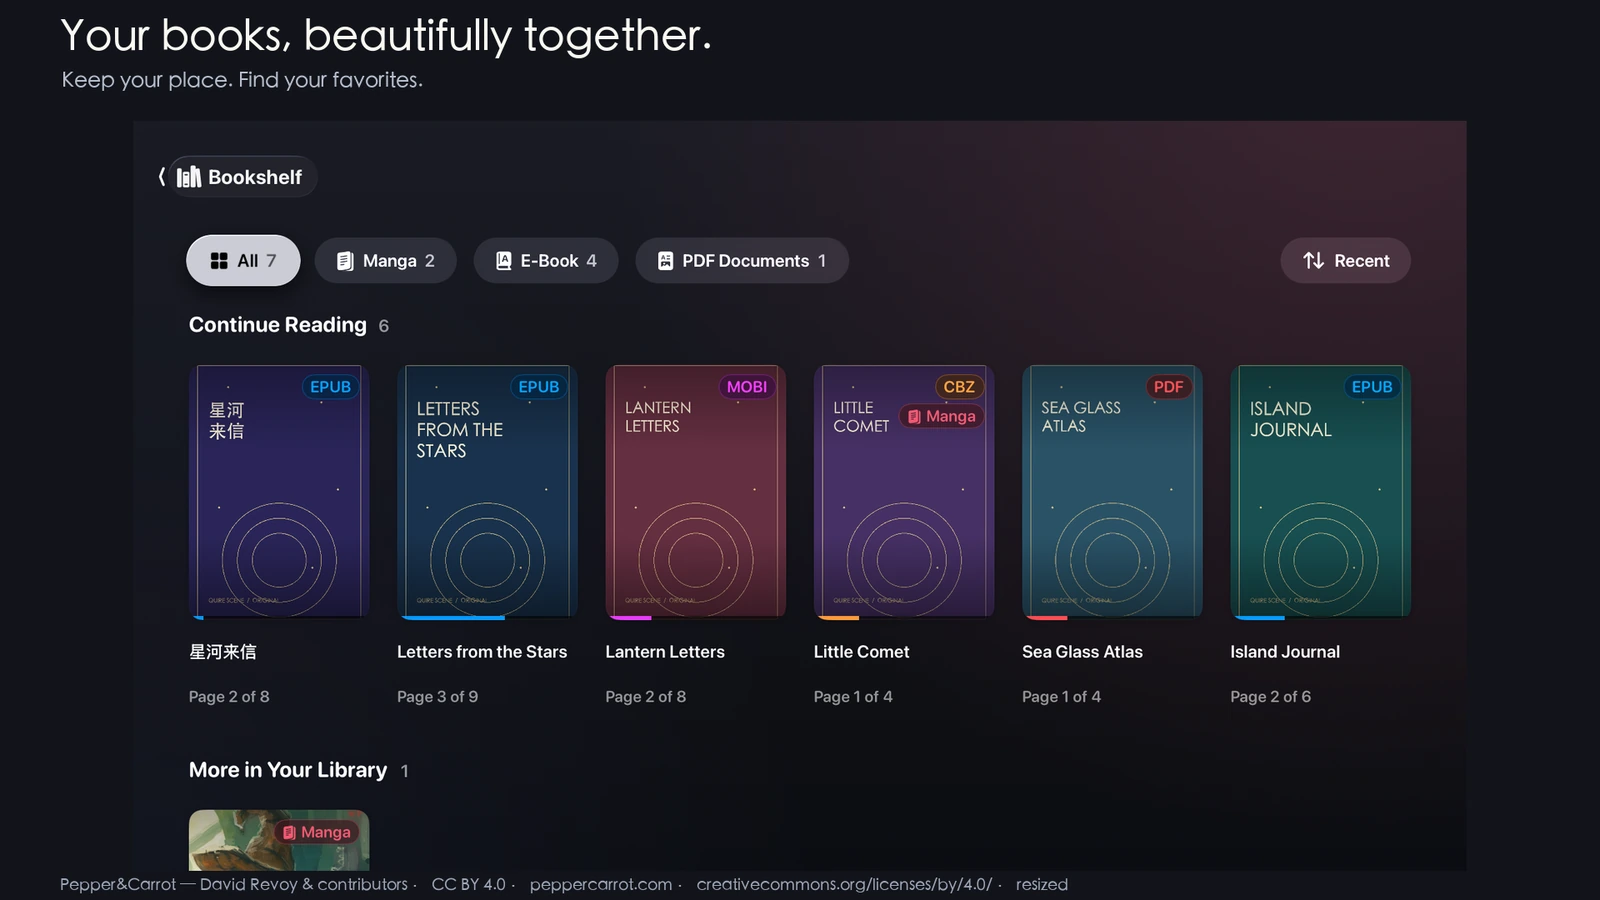
Task: Open the Sea Glass Atlas cover
Action: tap(1112, 491)
